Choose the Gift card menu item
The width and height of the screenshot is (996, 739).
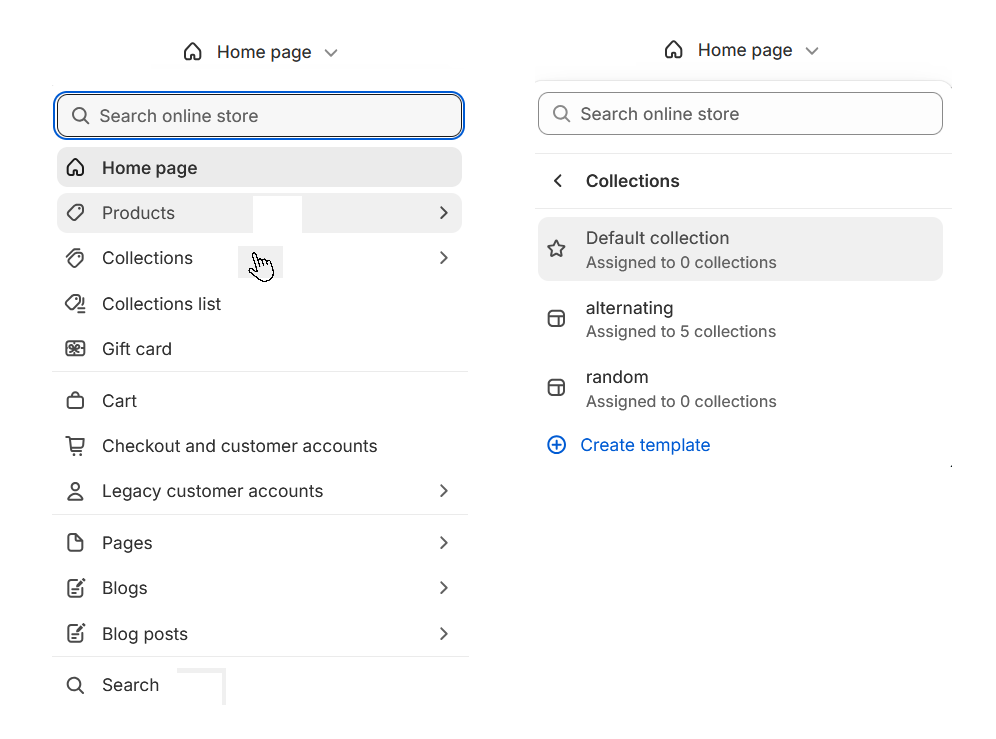point(259,349)
